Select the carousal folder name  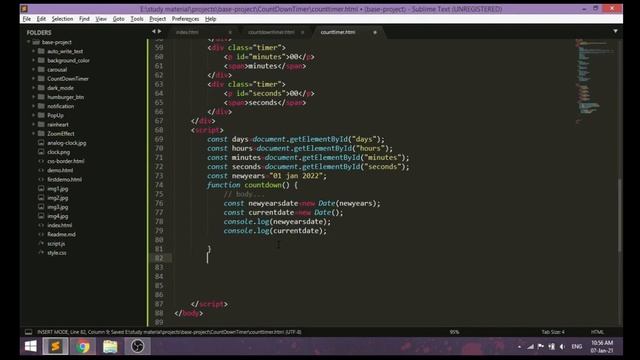(x=57, y=69)
